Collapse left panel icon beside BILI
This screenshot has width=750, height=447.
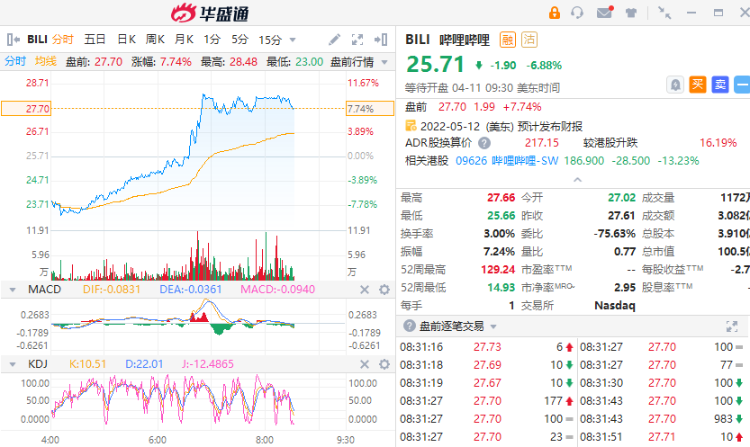point(13,39)
